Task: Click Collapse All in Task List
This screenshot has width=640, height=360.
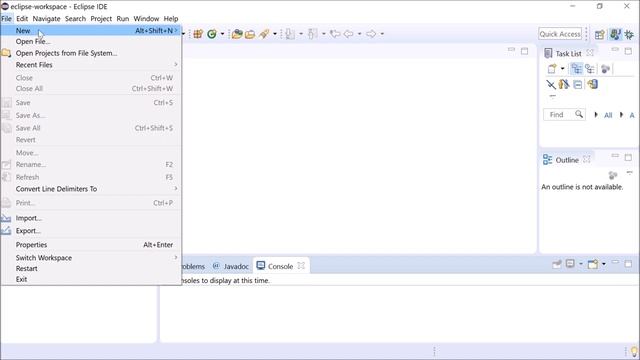Action: 578,84
